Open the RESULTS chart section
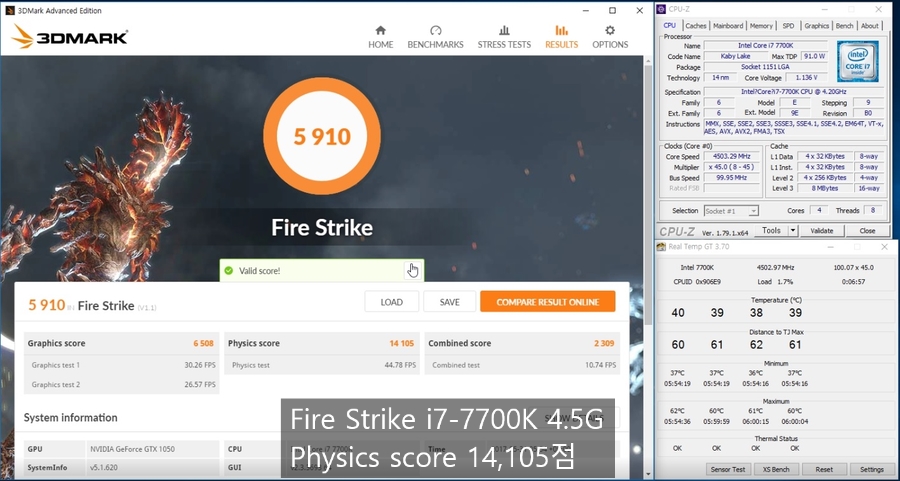 click(x=561, y=37)
